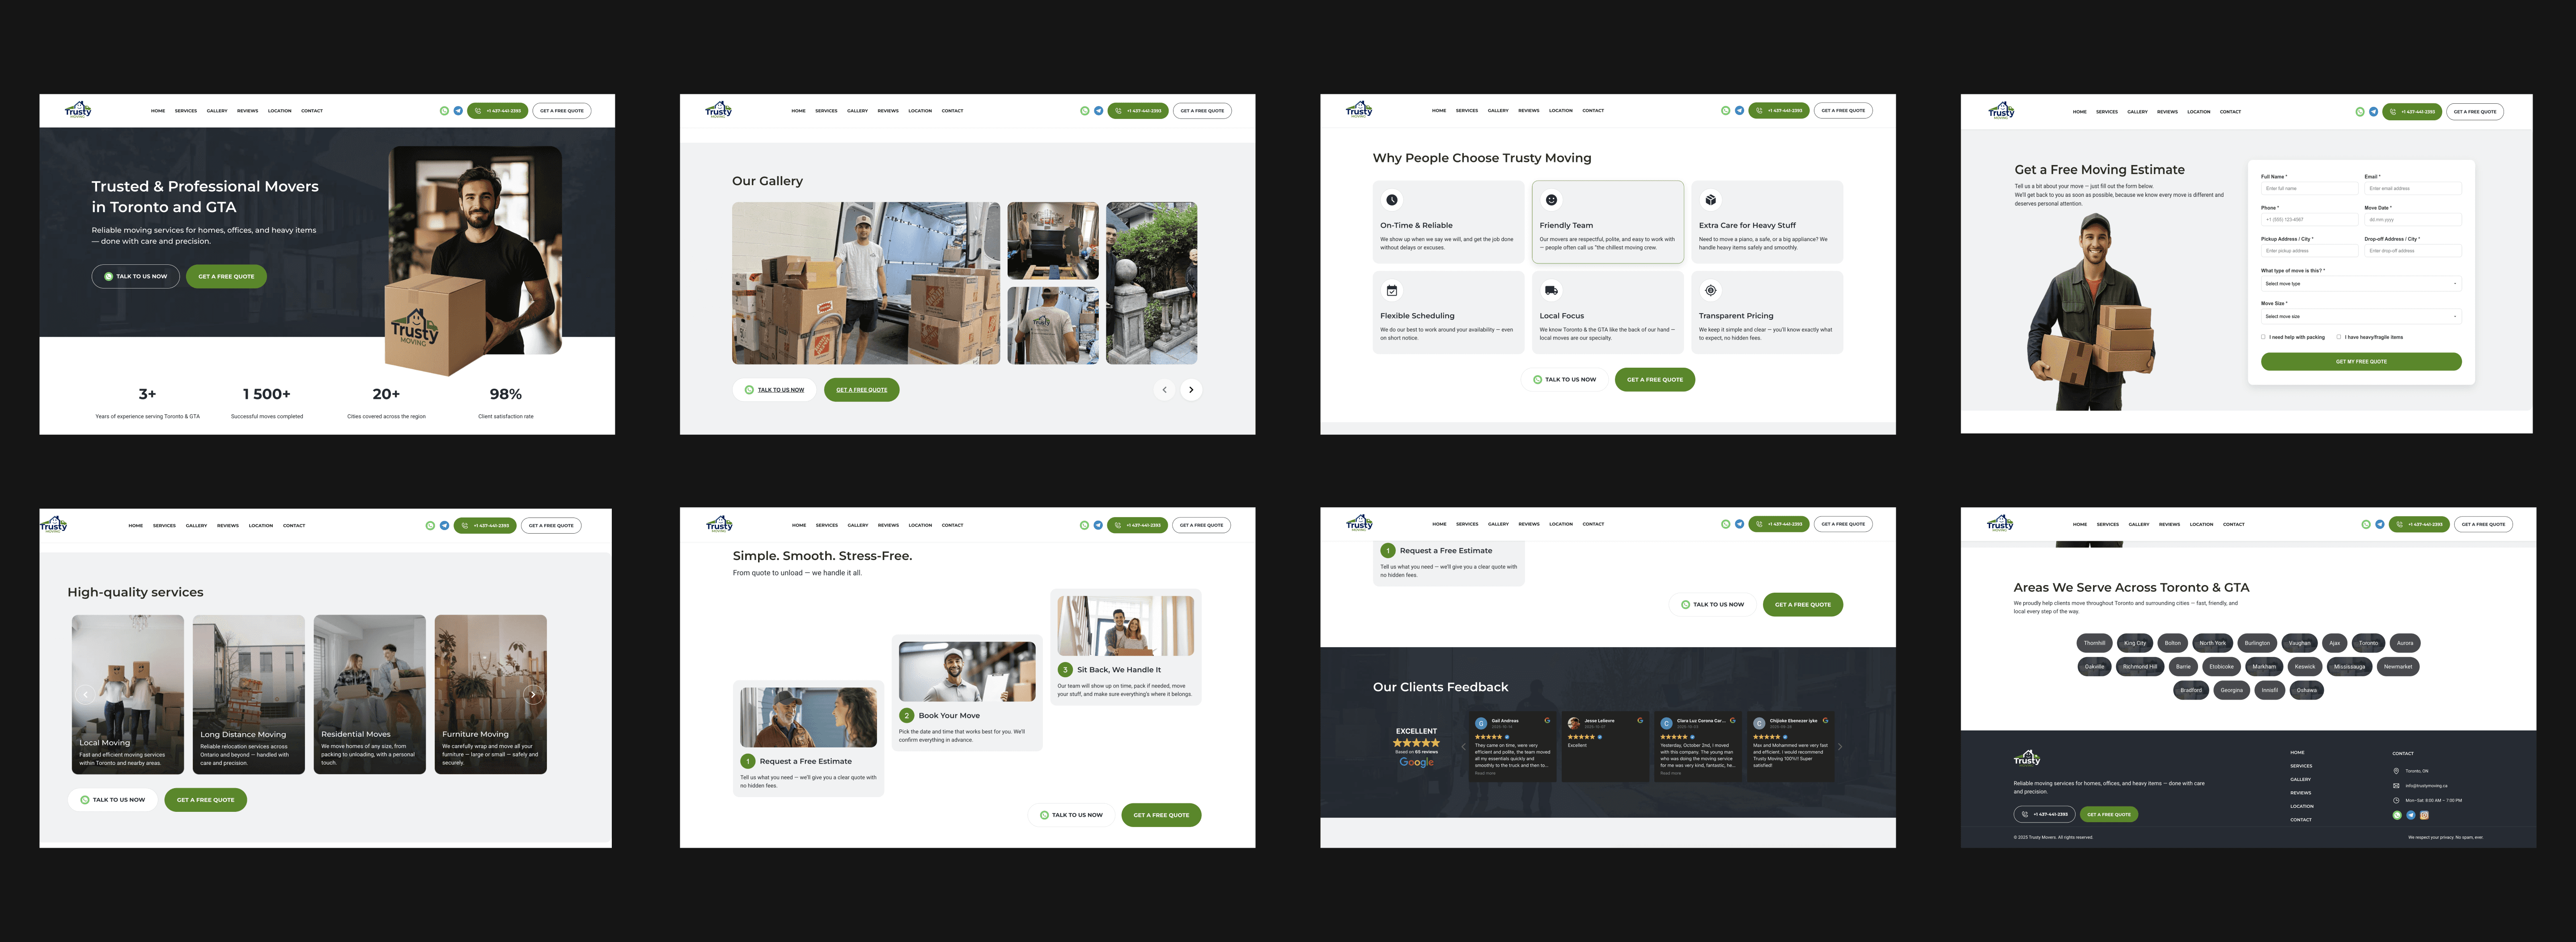Check the 'I need help with packing' box
The width and height of the screenshot is (2576, 942).
pyautogui.click(x=2263, y=337)
